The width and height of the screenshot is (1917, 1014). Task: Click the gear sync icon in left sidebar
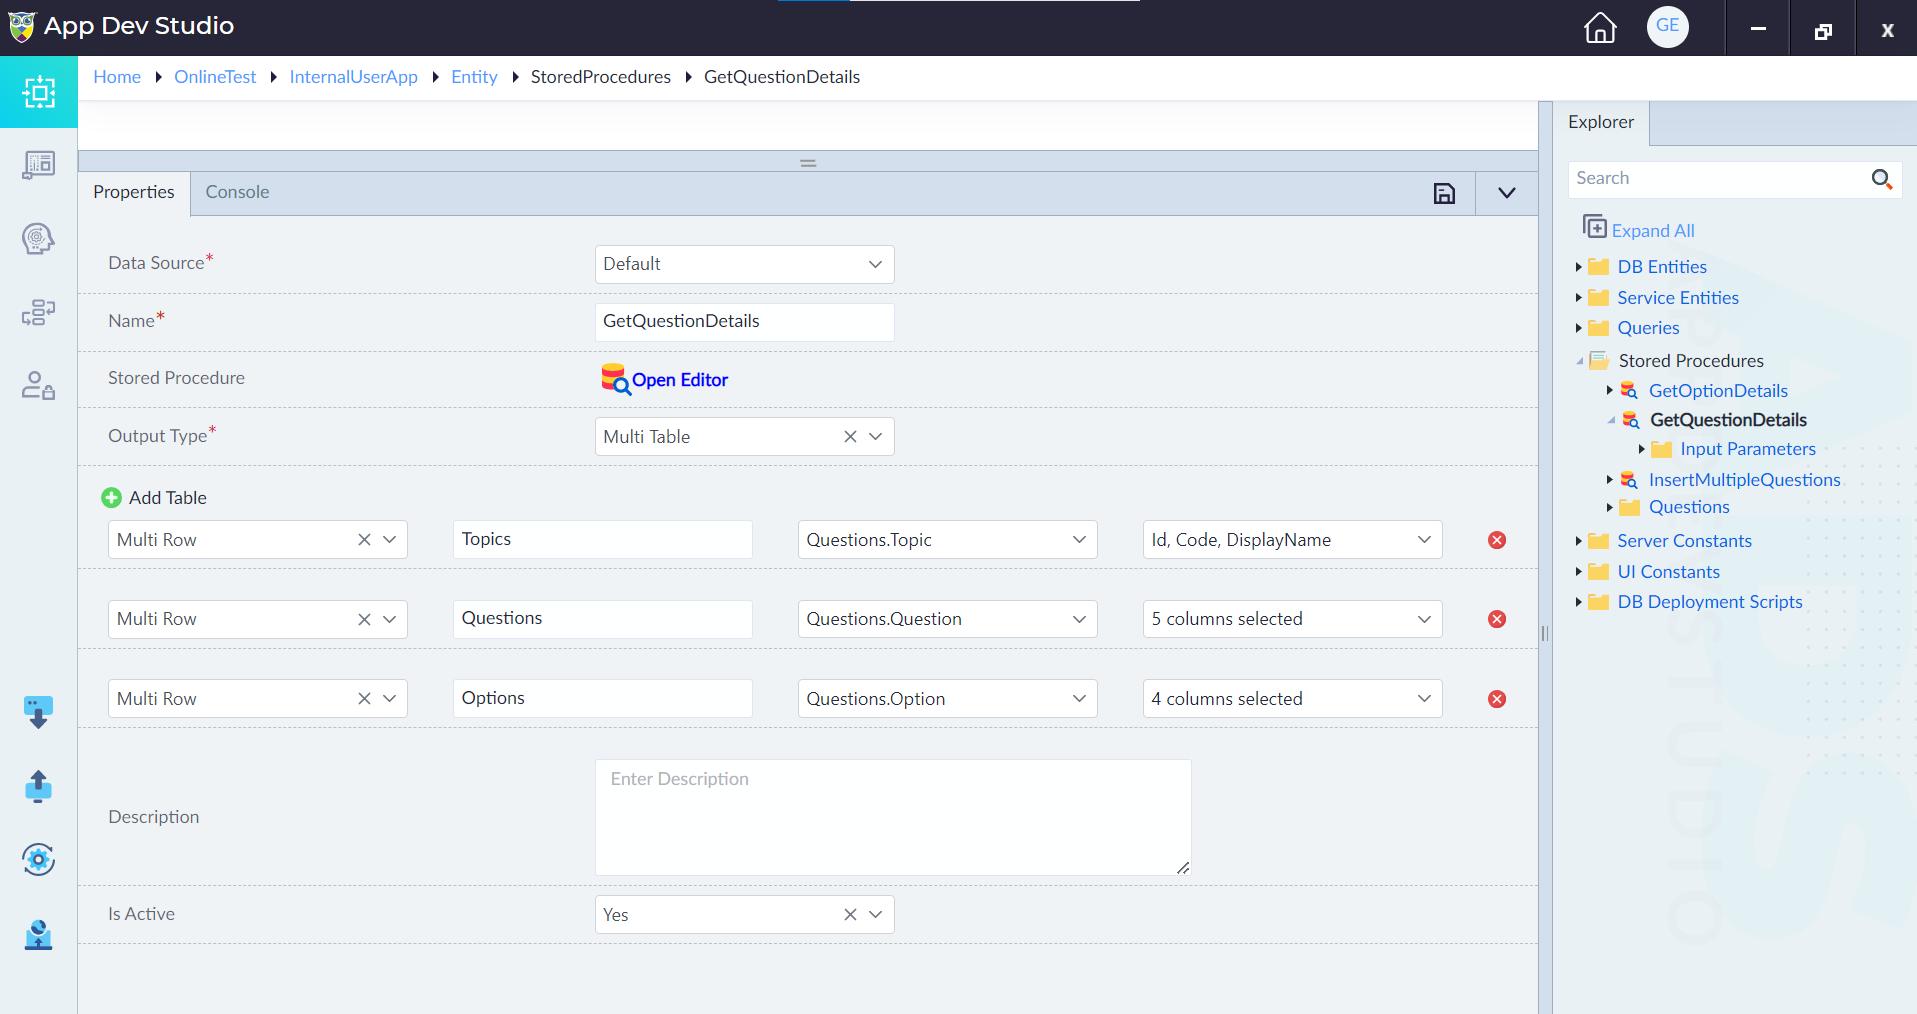(x=39, y=859)
